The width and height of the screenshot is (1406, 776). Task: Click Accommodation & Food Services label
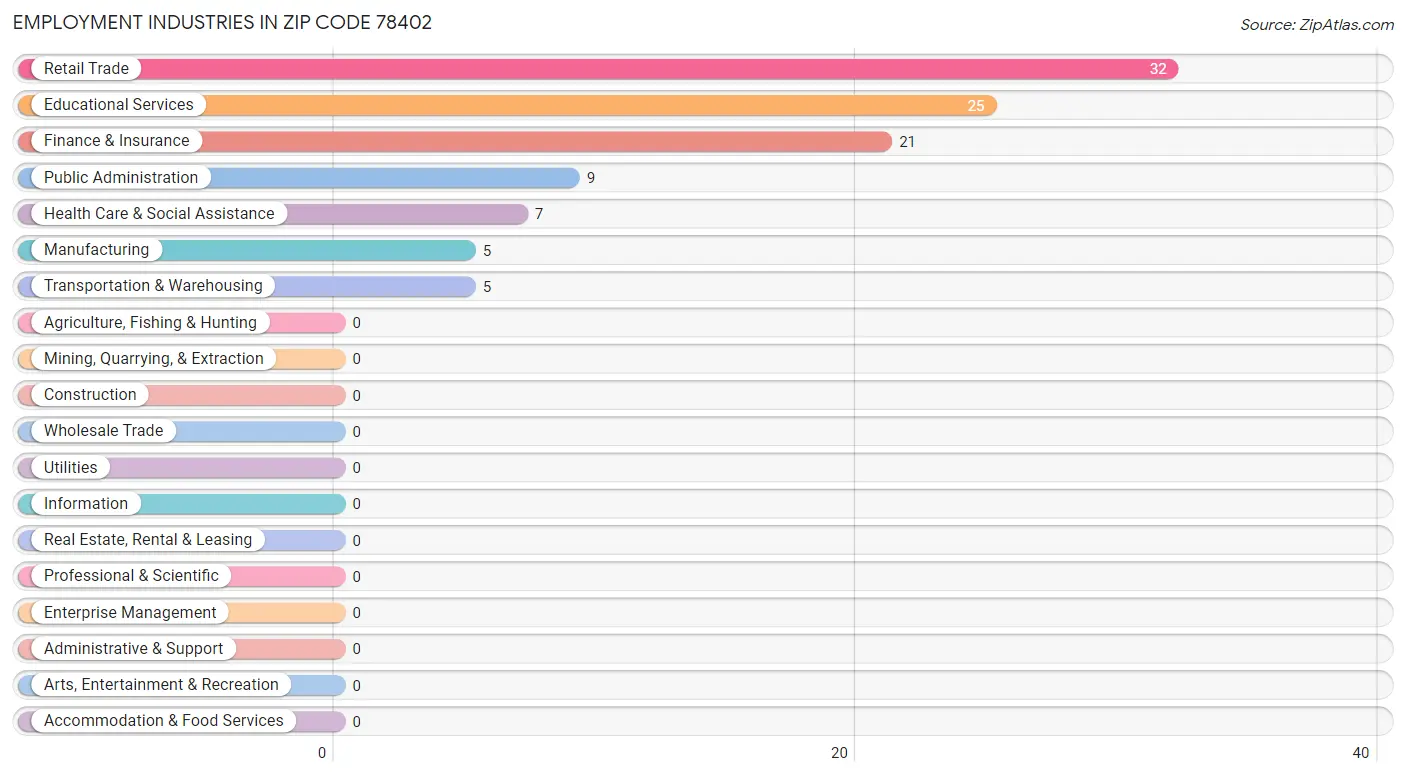(x=164, y=721)
